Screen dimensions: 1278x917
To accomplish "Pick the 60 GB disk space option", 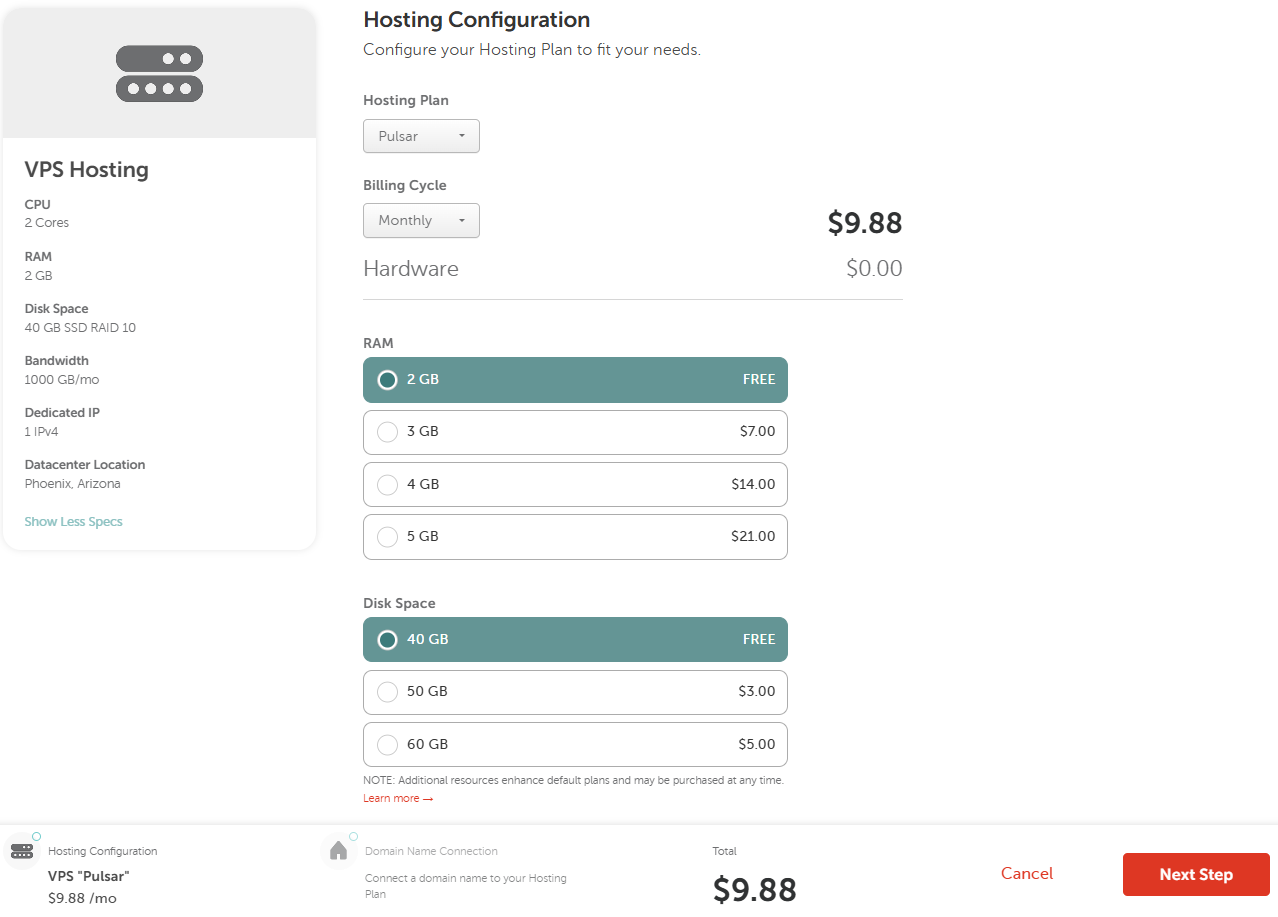I will [x=575, y=745].
